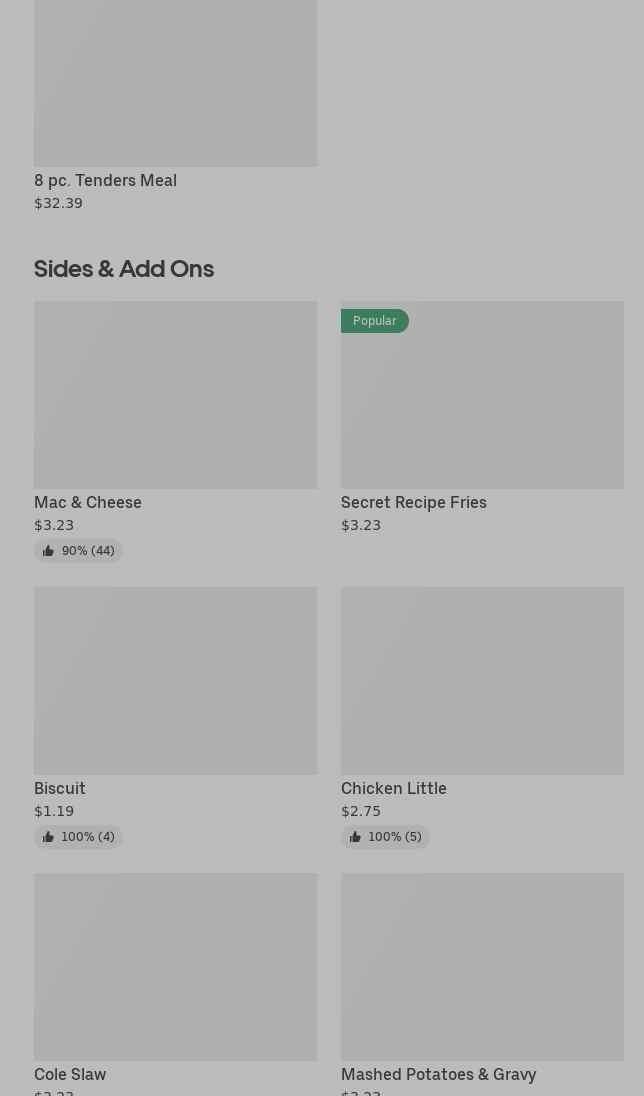Image resolution: width=644 pixels, height=1096 pixels.
Task: Open the Cole Slaw item image
Action: tap(175, 967)
